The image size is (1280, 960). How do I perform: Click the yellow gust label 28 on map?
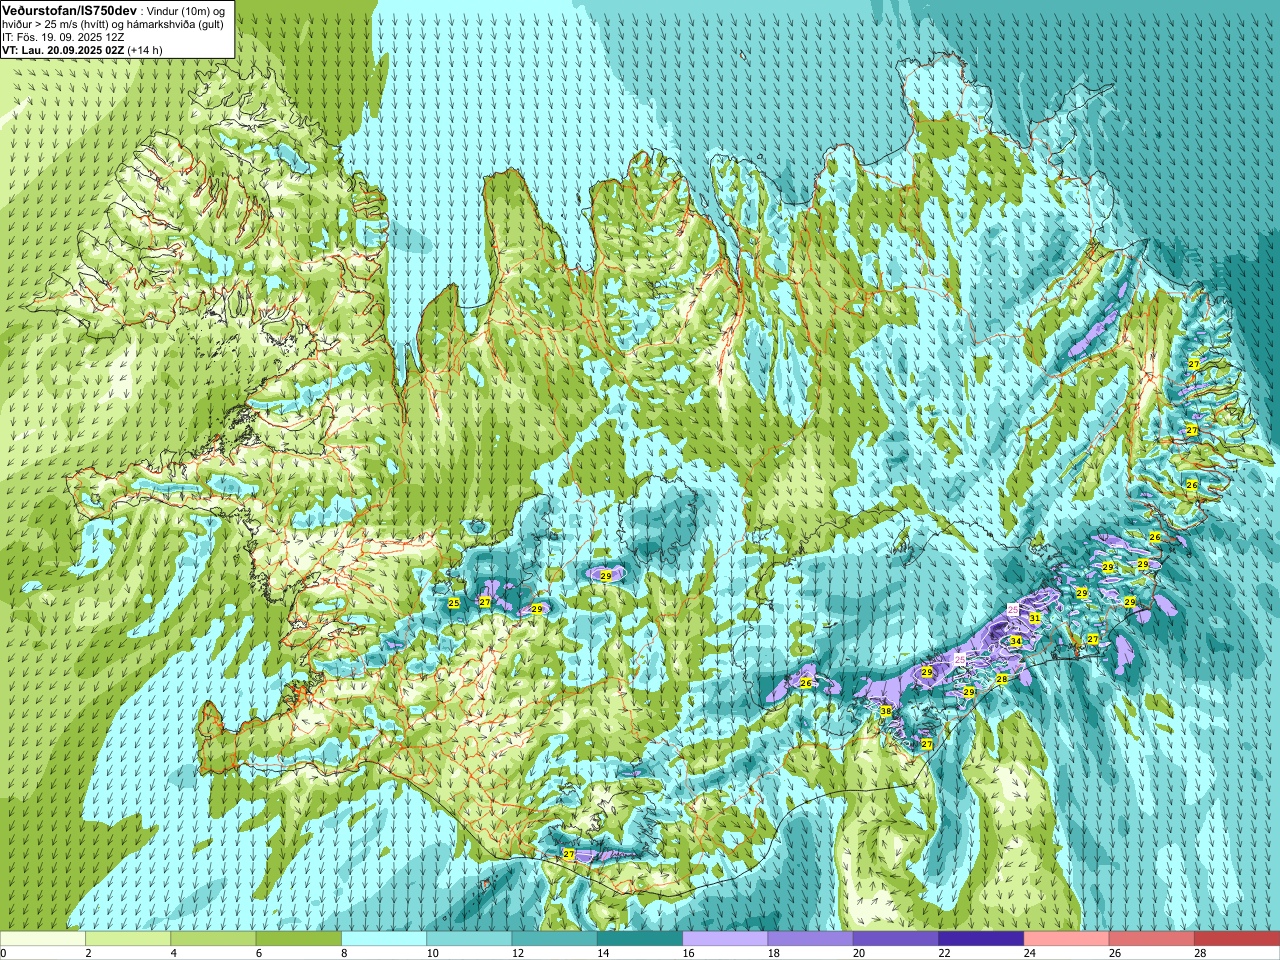[1001, 679]
